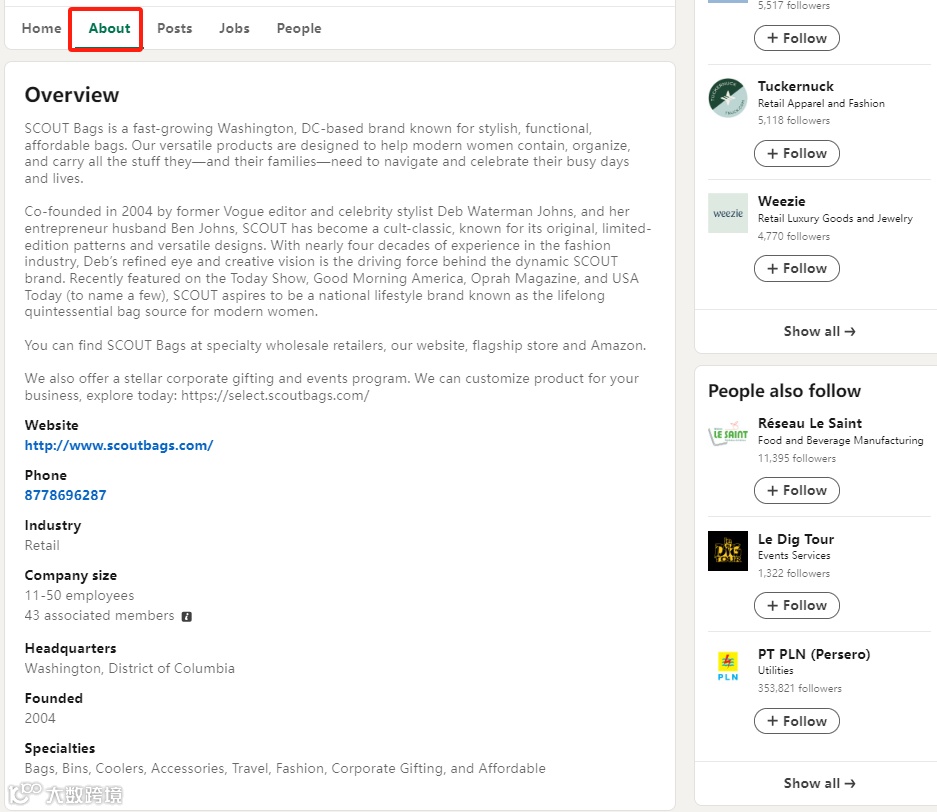This screenshot has width=937, height=812.
Task: Click the 'People also follow' heading
Action: 784,391
